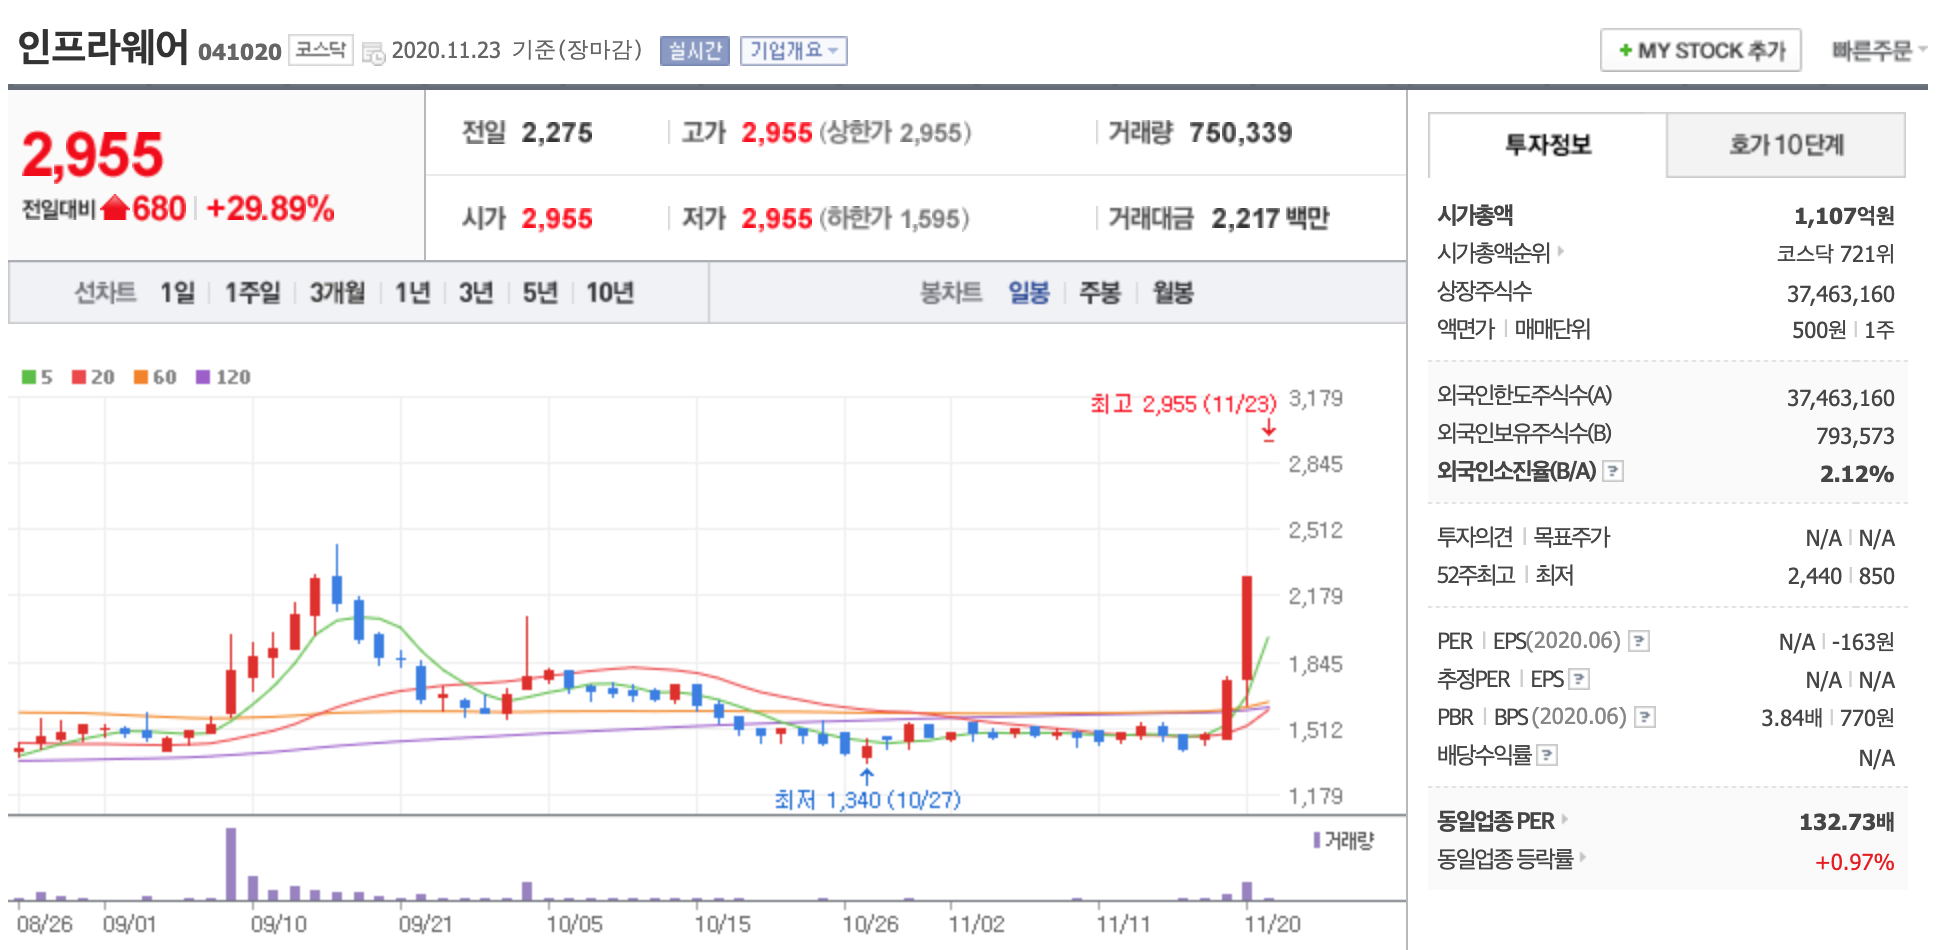Click the help icon next to 배당수익률

pos(1547,755)
